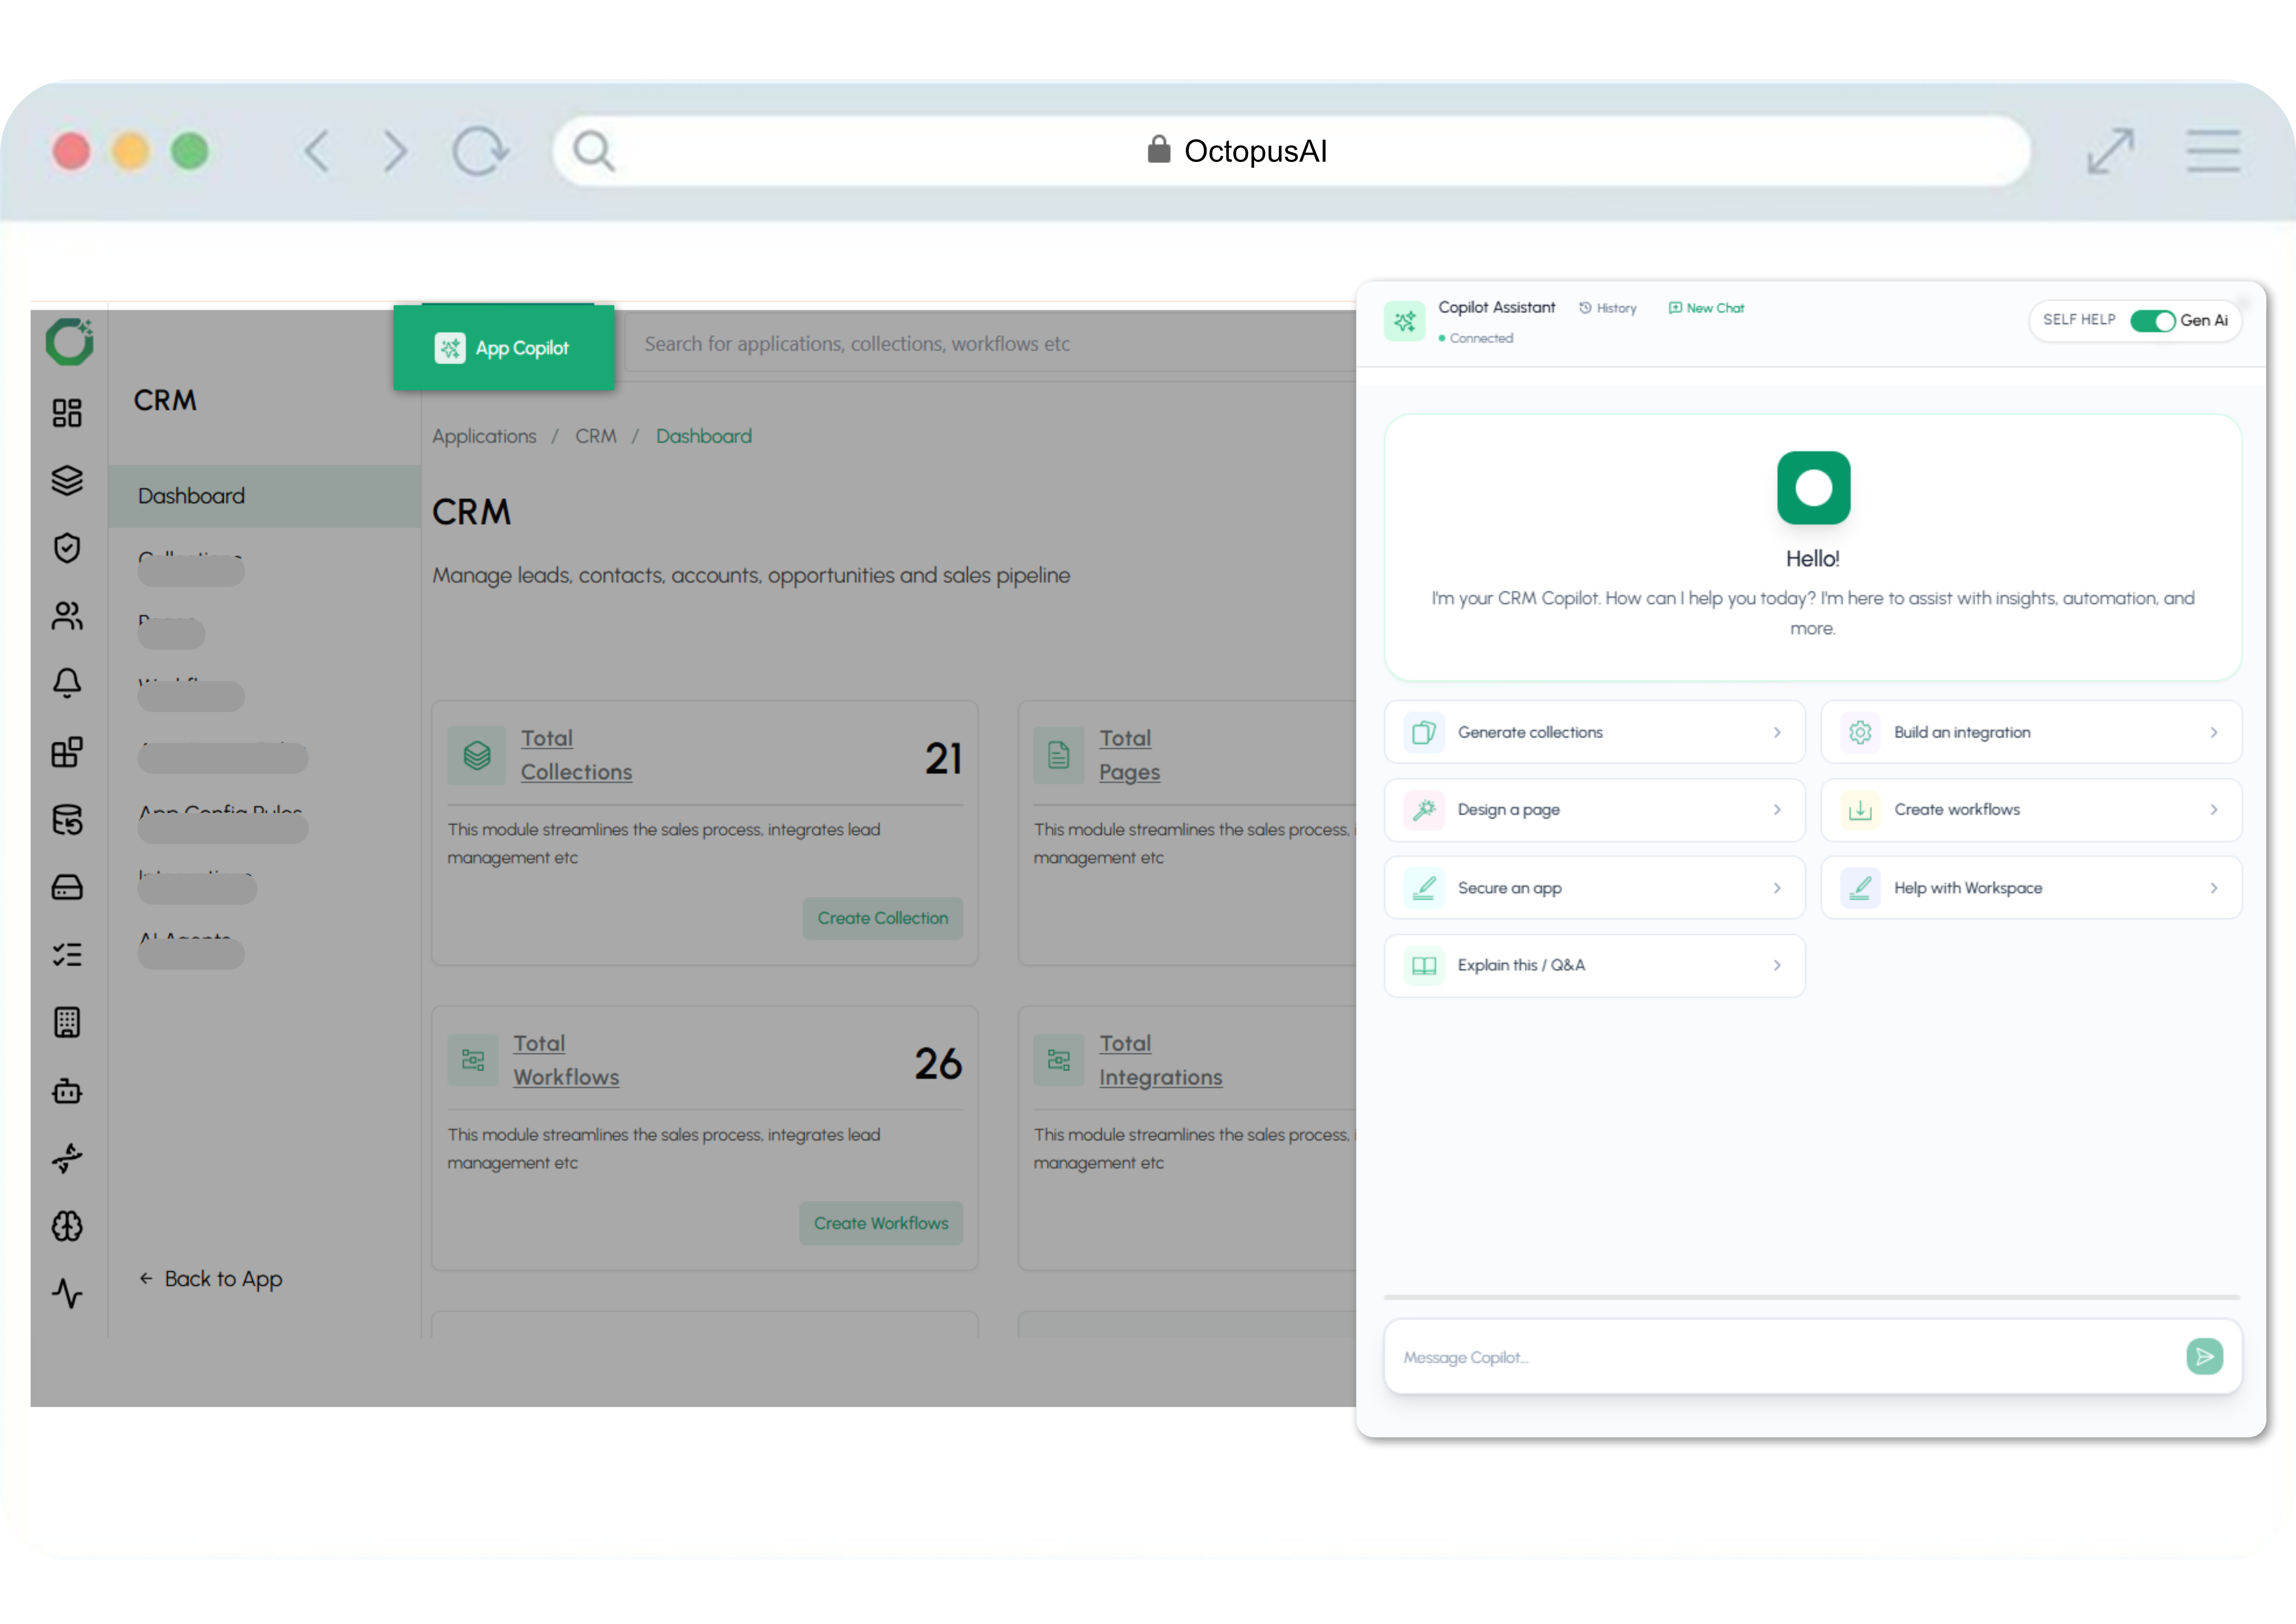
Task: Select Dashboard in the CRM sidebar menu
Action: 191,496
